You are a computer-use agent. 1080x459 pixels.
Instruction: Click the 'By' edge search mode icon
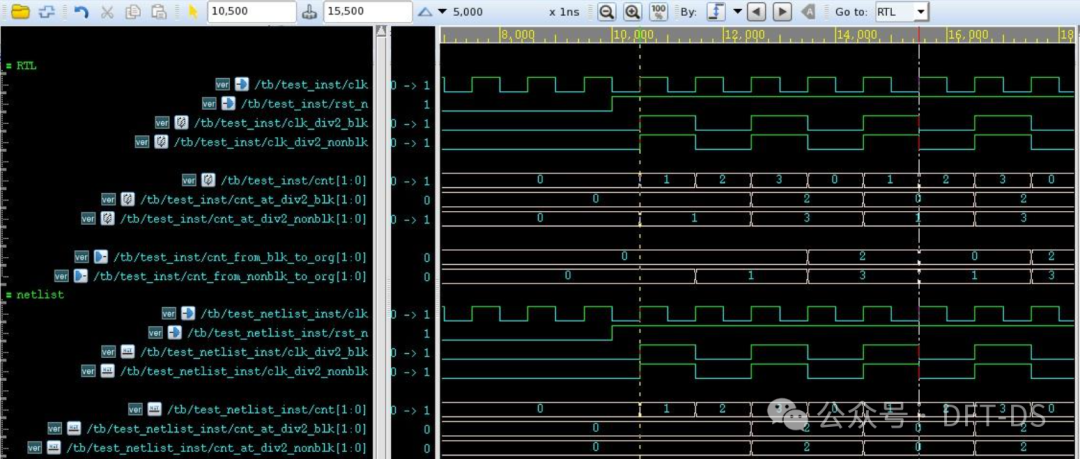[716, 12]
